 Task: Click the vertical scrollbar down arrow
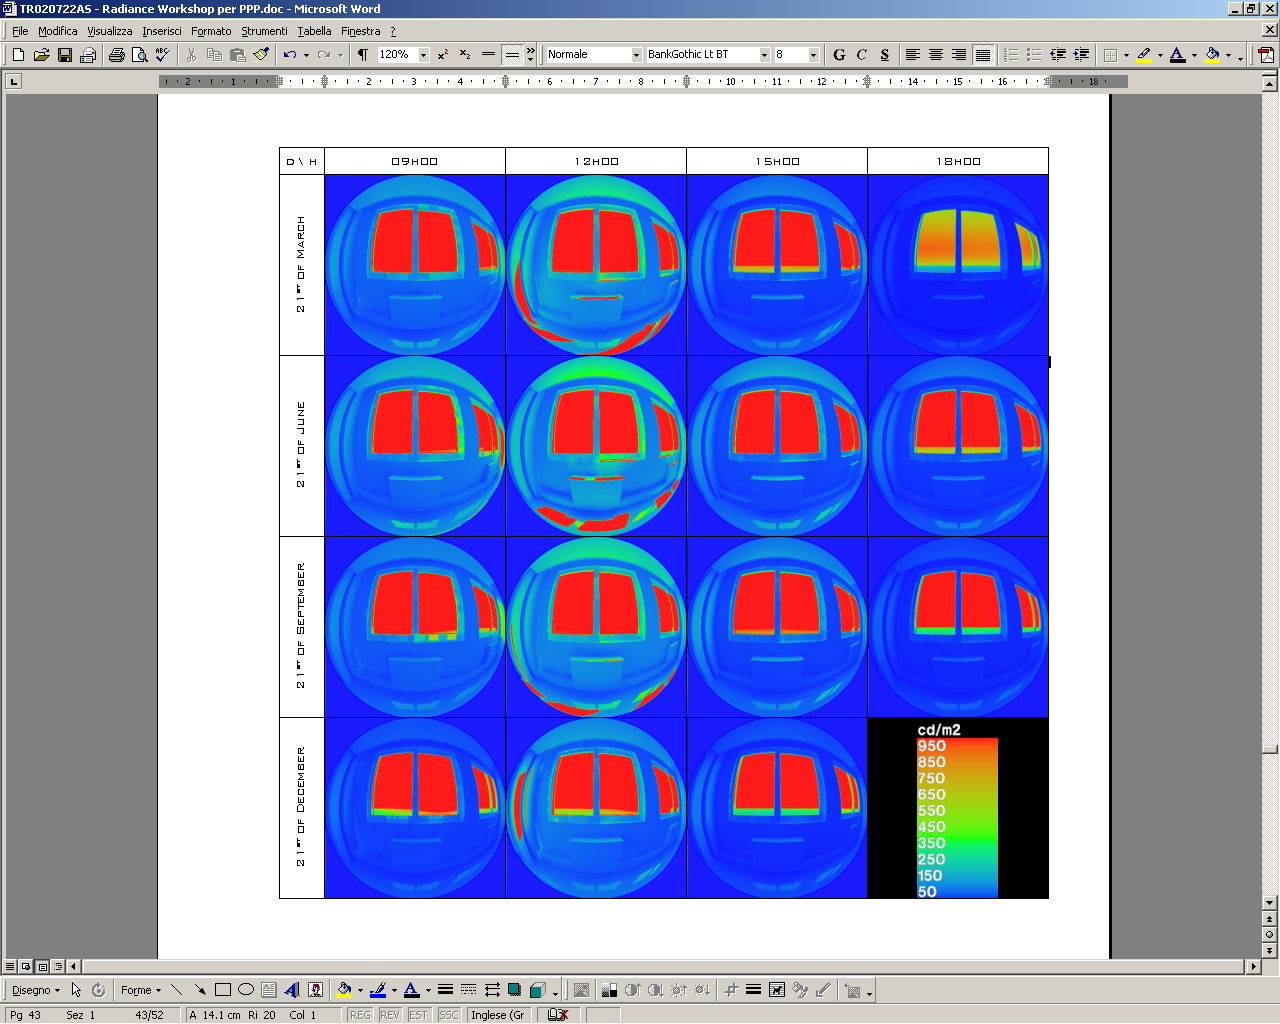tap(1269, 902)
